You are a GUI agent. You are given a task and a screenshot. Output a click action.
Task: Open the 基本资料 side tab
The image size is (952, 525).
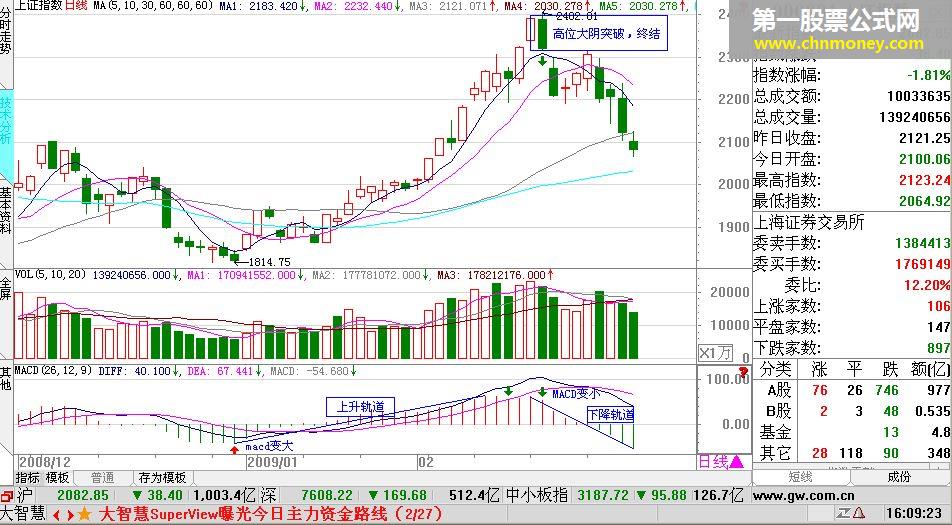click(6, 211)
